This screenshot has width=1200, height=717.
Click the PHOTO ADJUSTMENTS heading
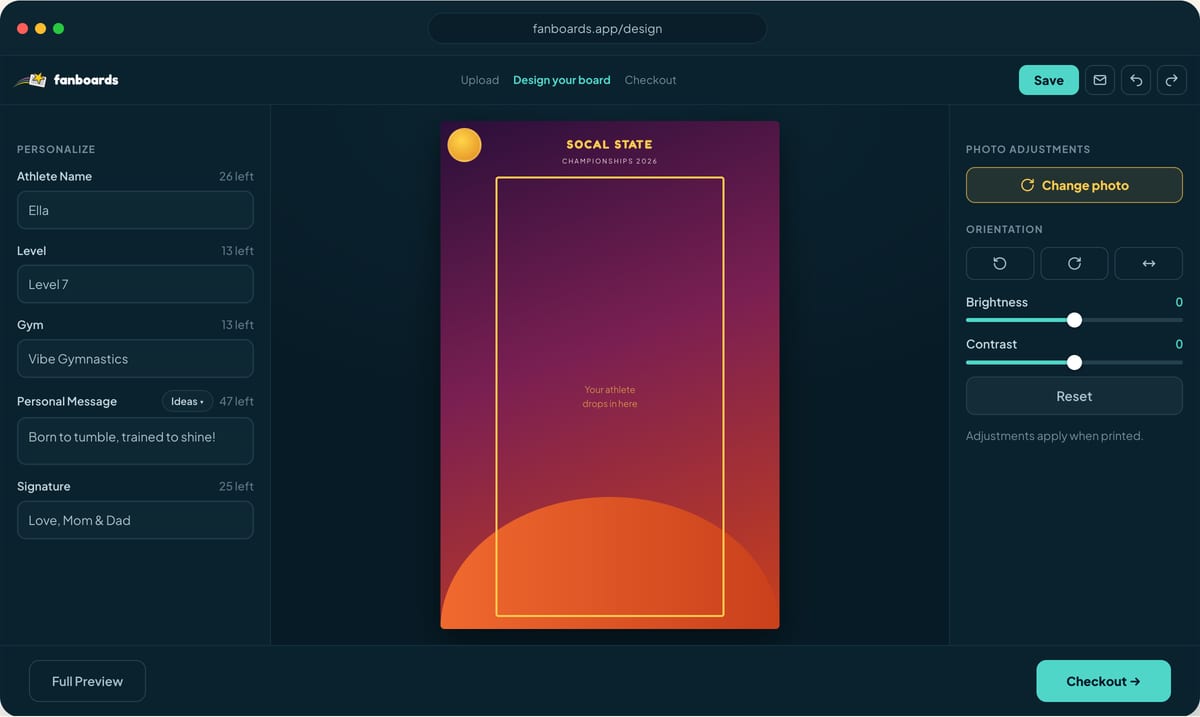pyautogui.click(x=1028, y=149)
